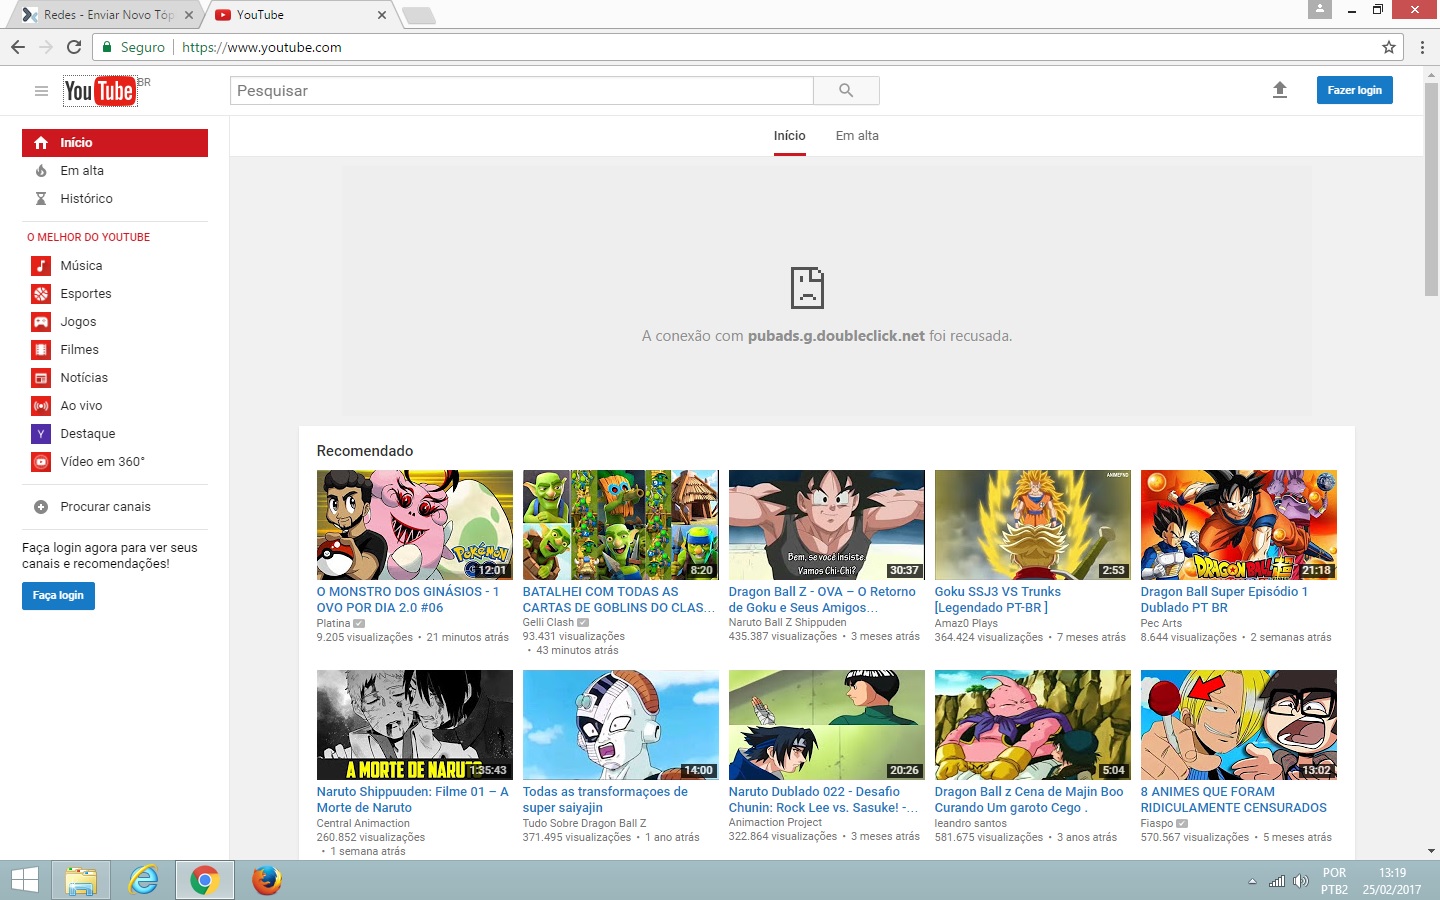1440x900 pixels.
Task: Open the Todas as transformaçoes thumbnail
Action: click(x=620, y=725)
